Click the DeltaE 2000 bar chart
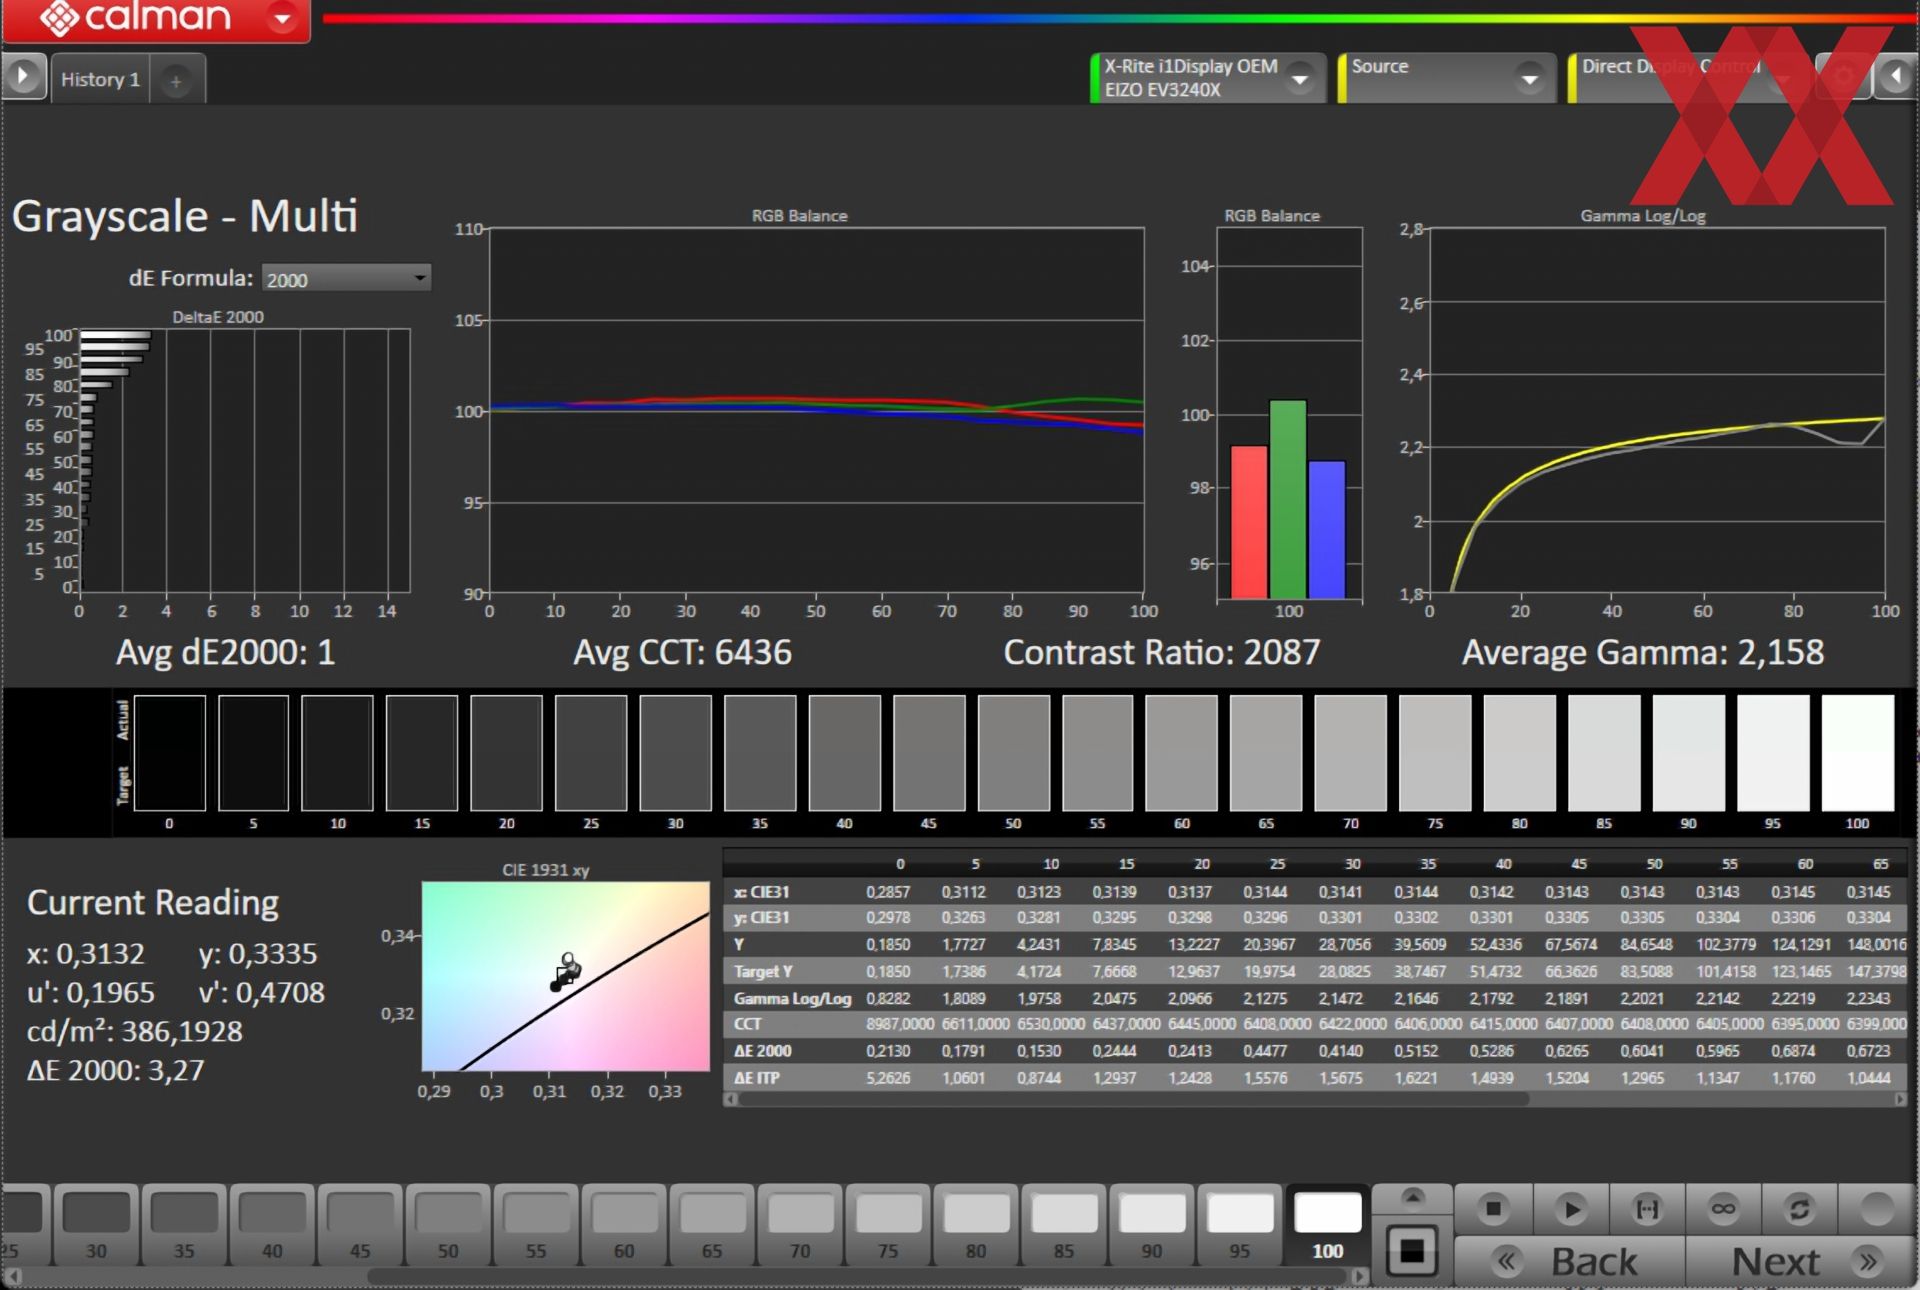 coord(245,460)
